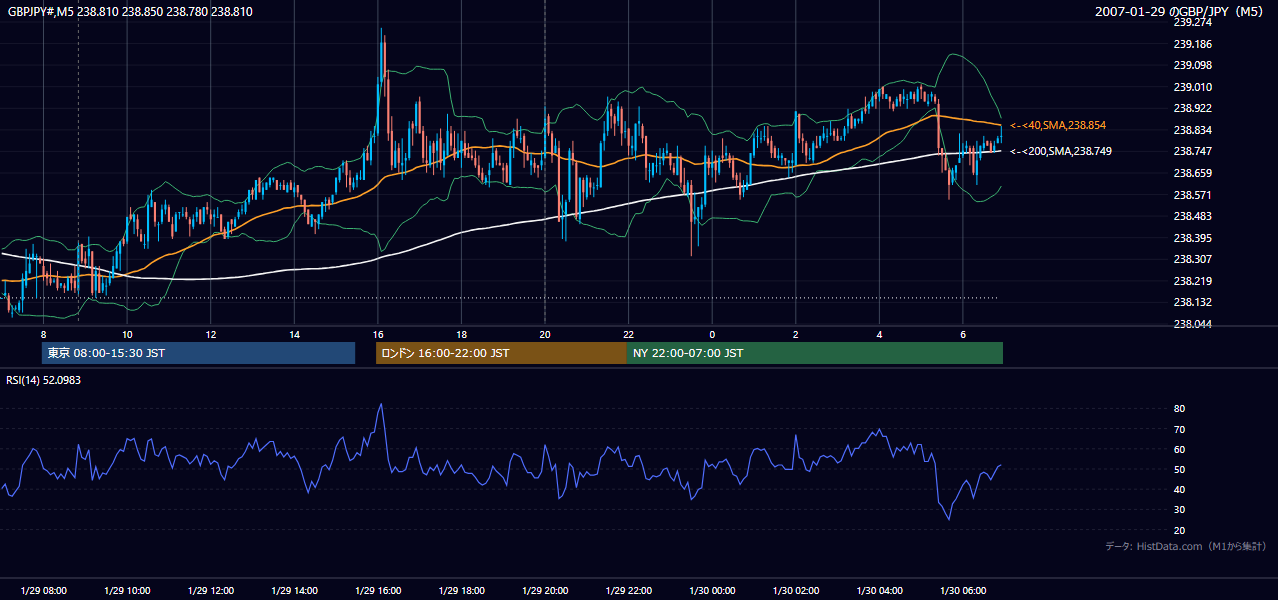Click hour label 16 below the price chart
Viewport: 1278px width, 600px height.
378,334
